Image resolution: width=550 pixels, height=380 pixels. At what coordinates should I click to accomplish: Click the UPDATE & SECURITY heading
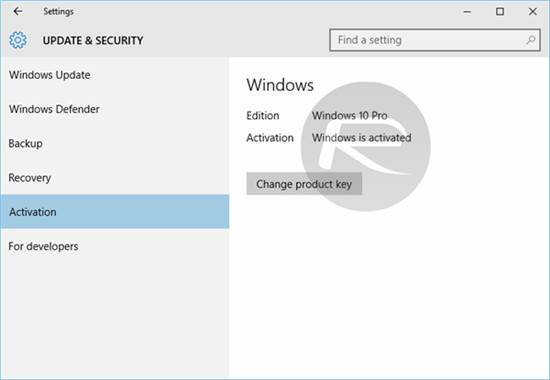[x=93, y=40]
